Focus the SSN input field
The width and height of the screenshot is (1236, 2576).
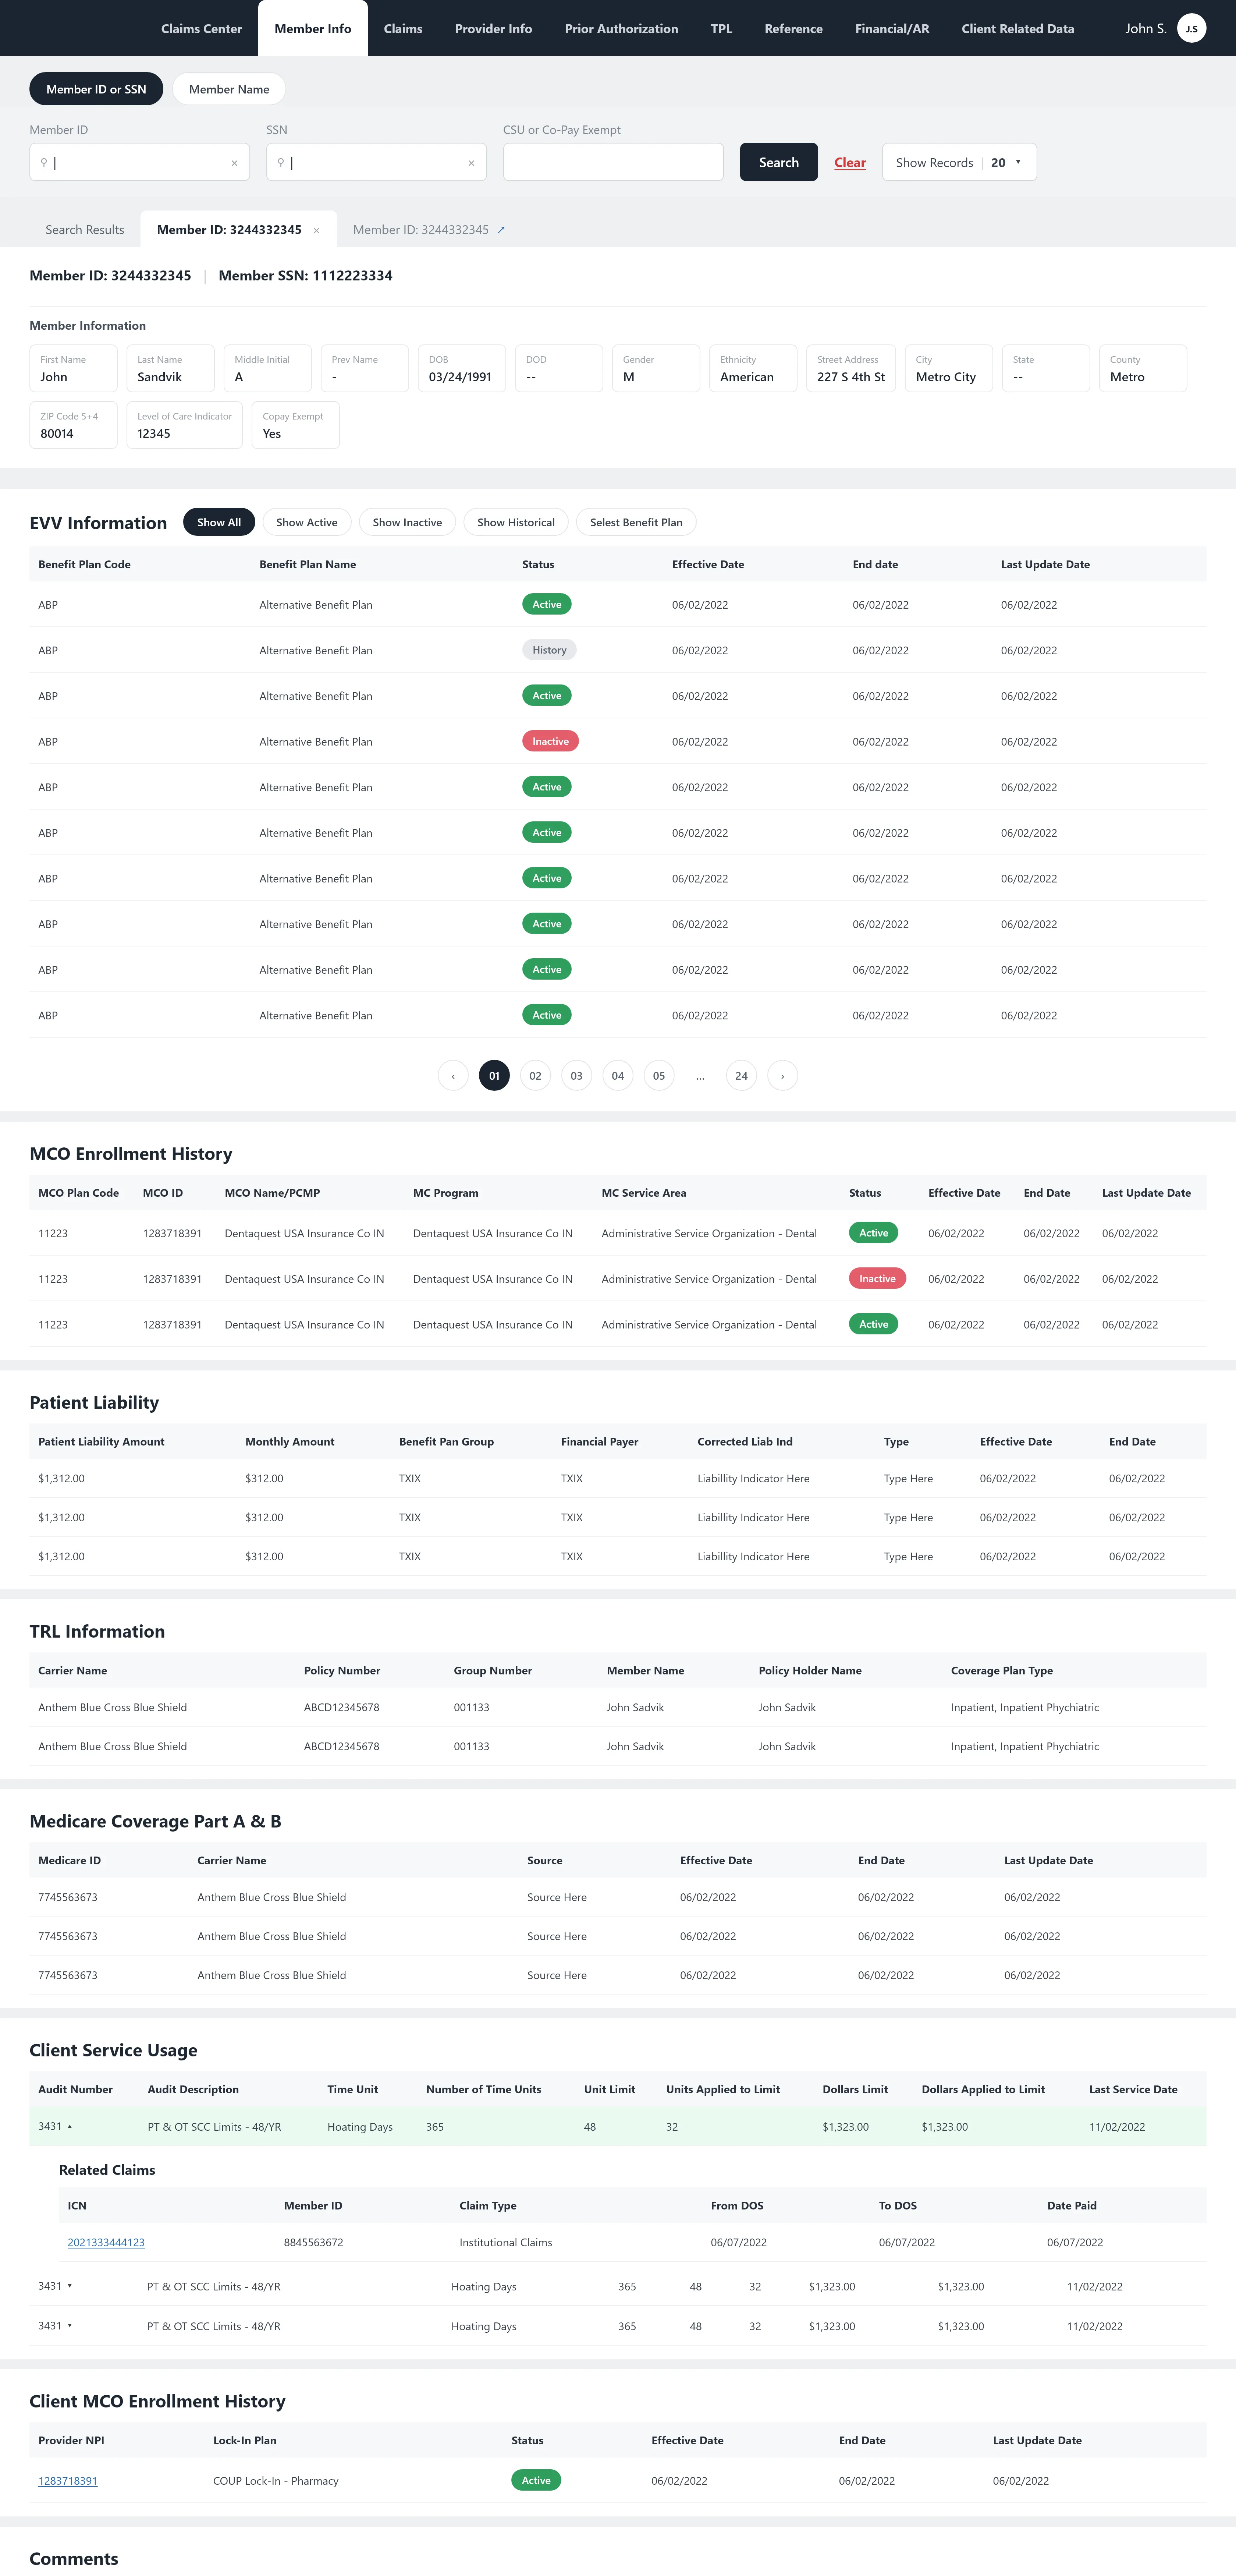coord(376,162)
